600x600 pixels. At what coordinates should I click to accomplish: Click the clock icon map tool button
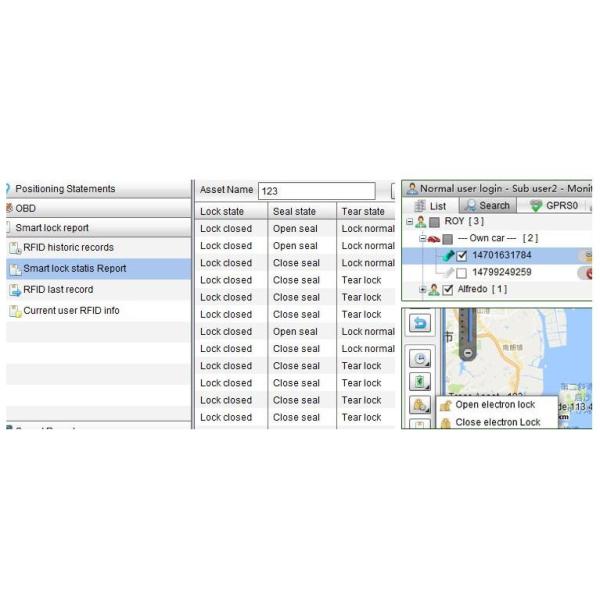(x=420, y=359)
